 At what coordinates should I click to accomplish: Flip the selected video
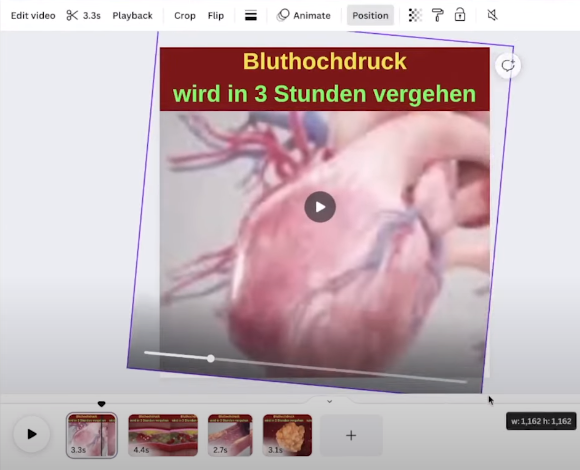tap(216, 16)
